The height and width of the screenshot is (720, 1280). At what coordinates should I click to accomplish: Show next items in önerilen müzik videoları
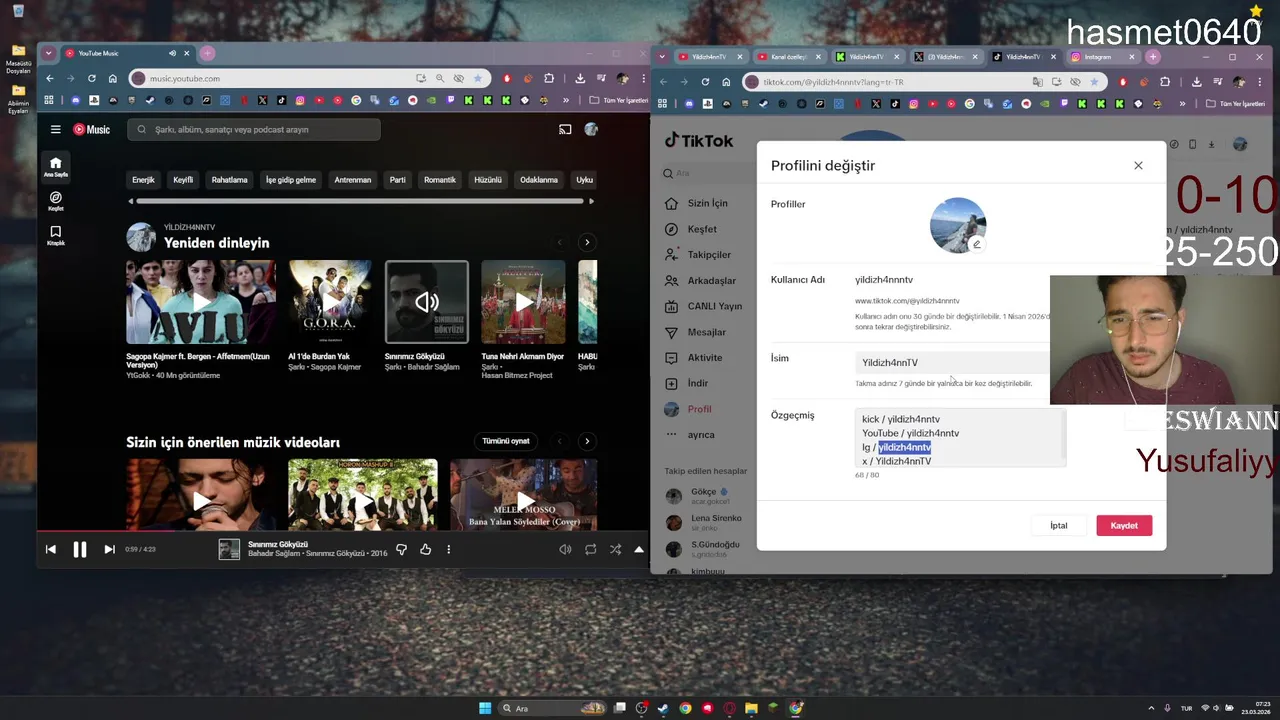point(587,441)
